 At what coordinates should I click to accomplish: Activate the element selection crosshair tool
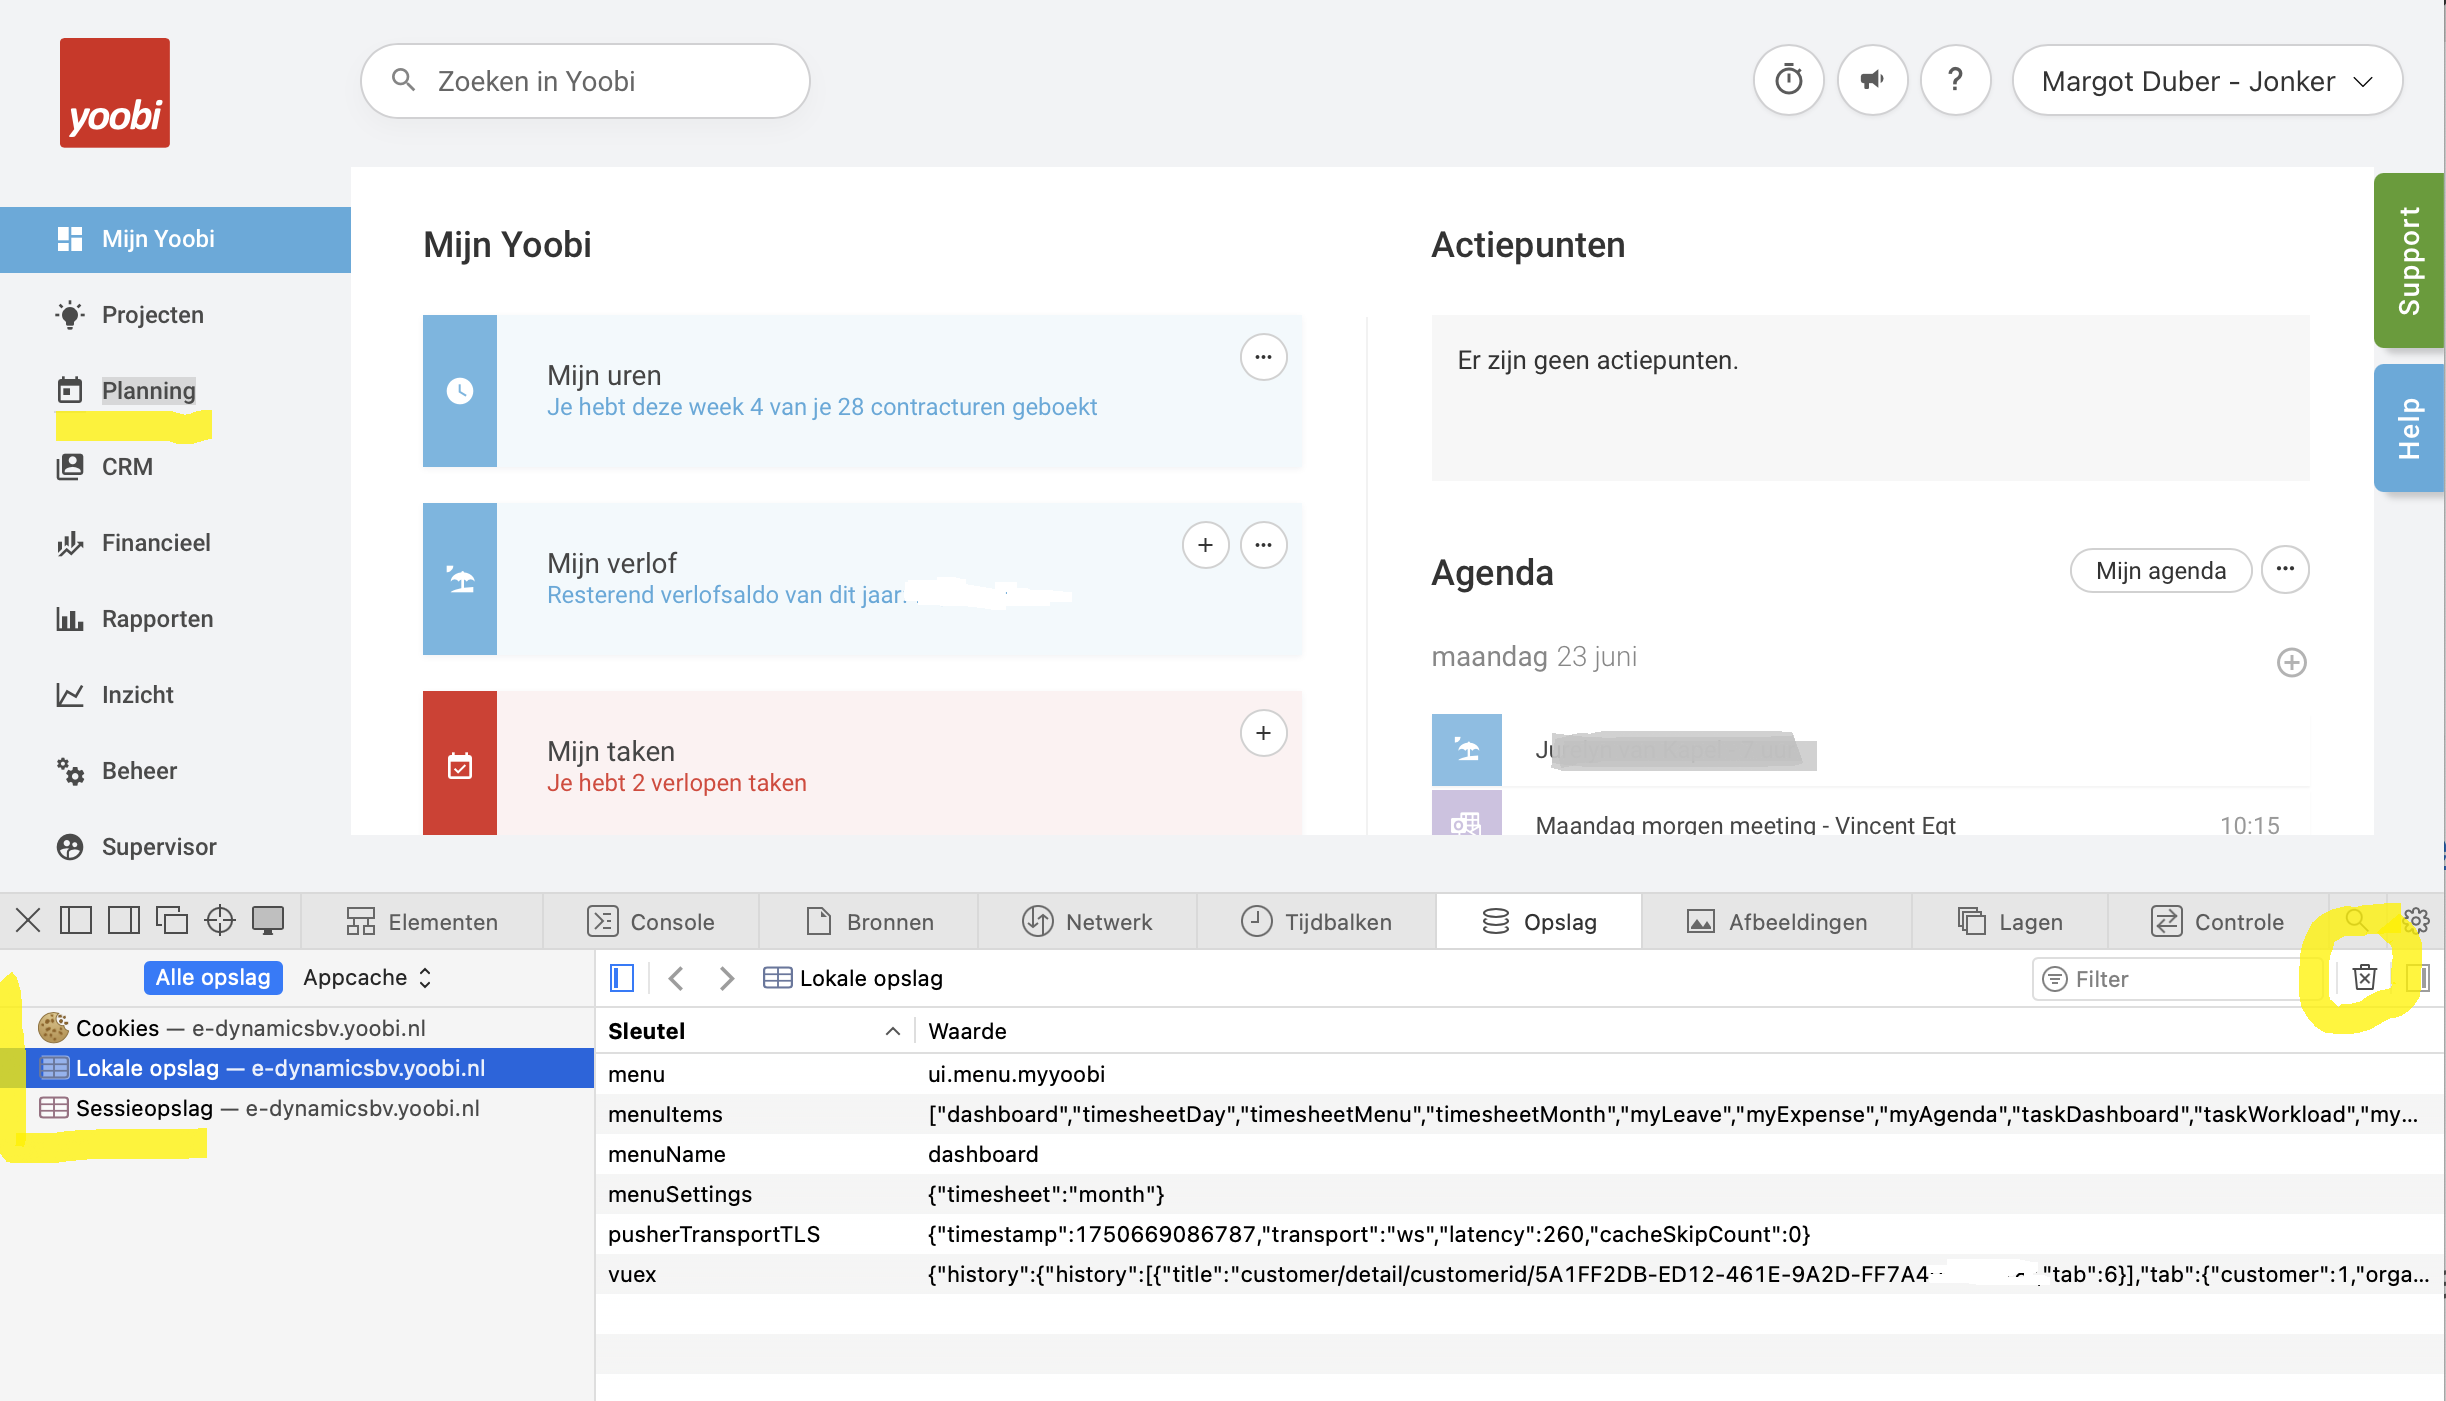point(219,920)
